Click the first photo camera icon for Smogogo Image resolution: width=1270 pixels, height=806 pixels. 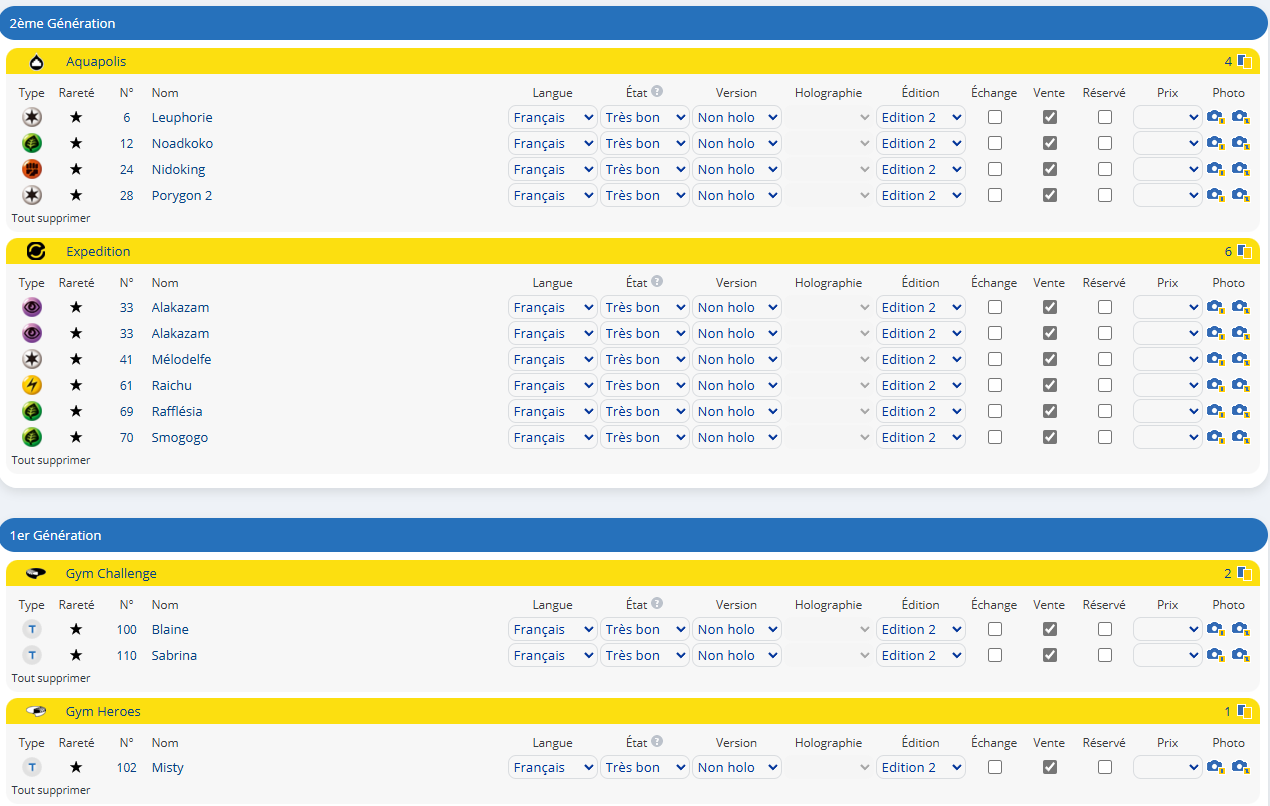pyautogui.click(x=1215, y=437)
